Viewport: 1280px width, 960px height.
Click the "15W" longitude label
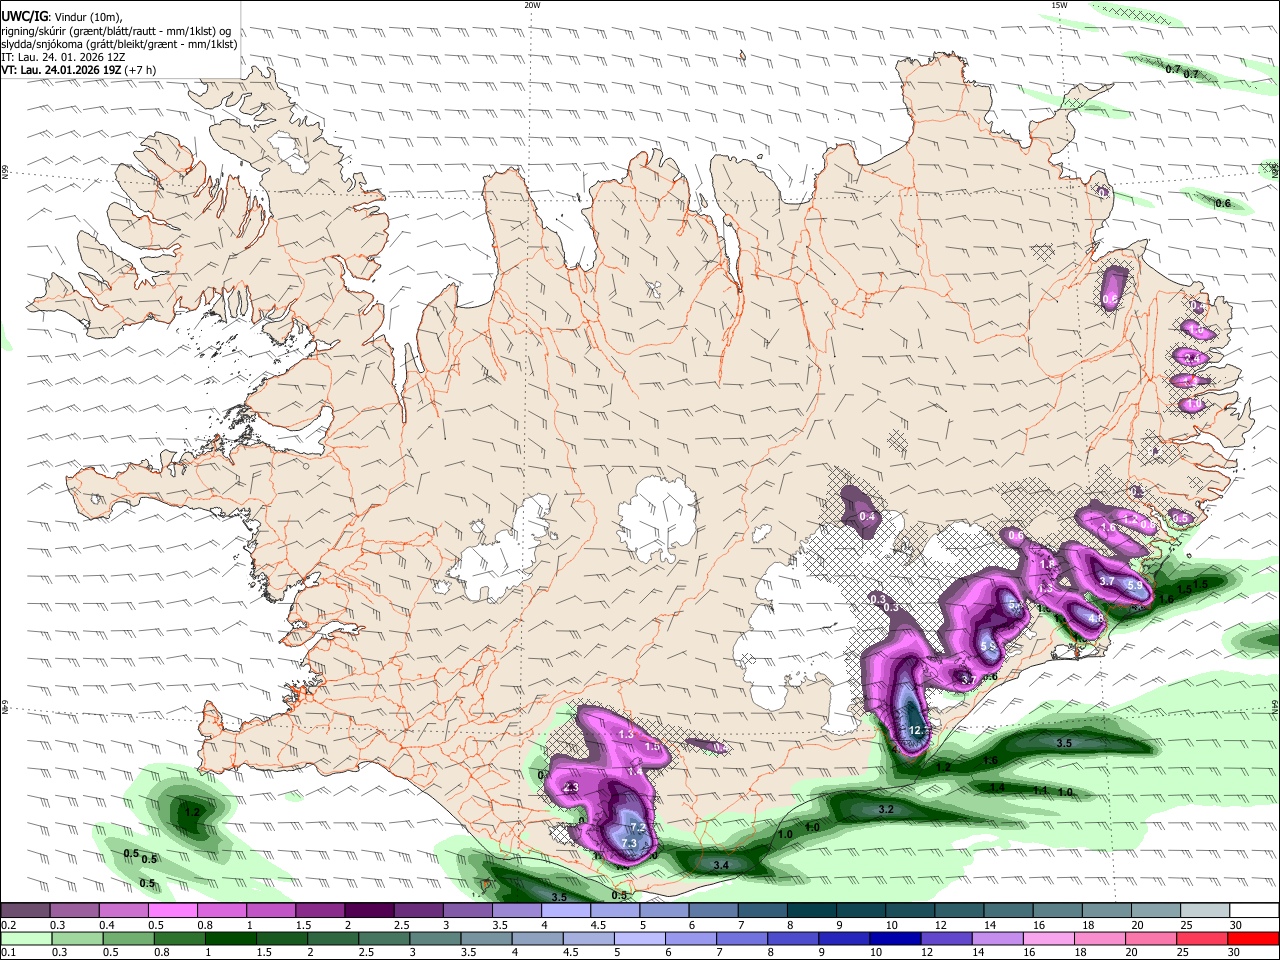1059,5
